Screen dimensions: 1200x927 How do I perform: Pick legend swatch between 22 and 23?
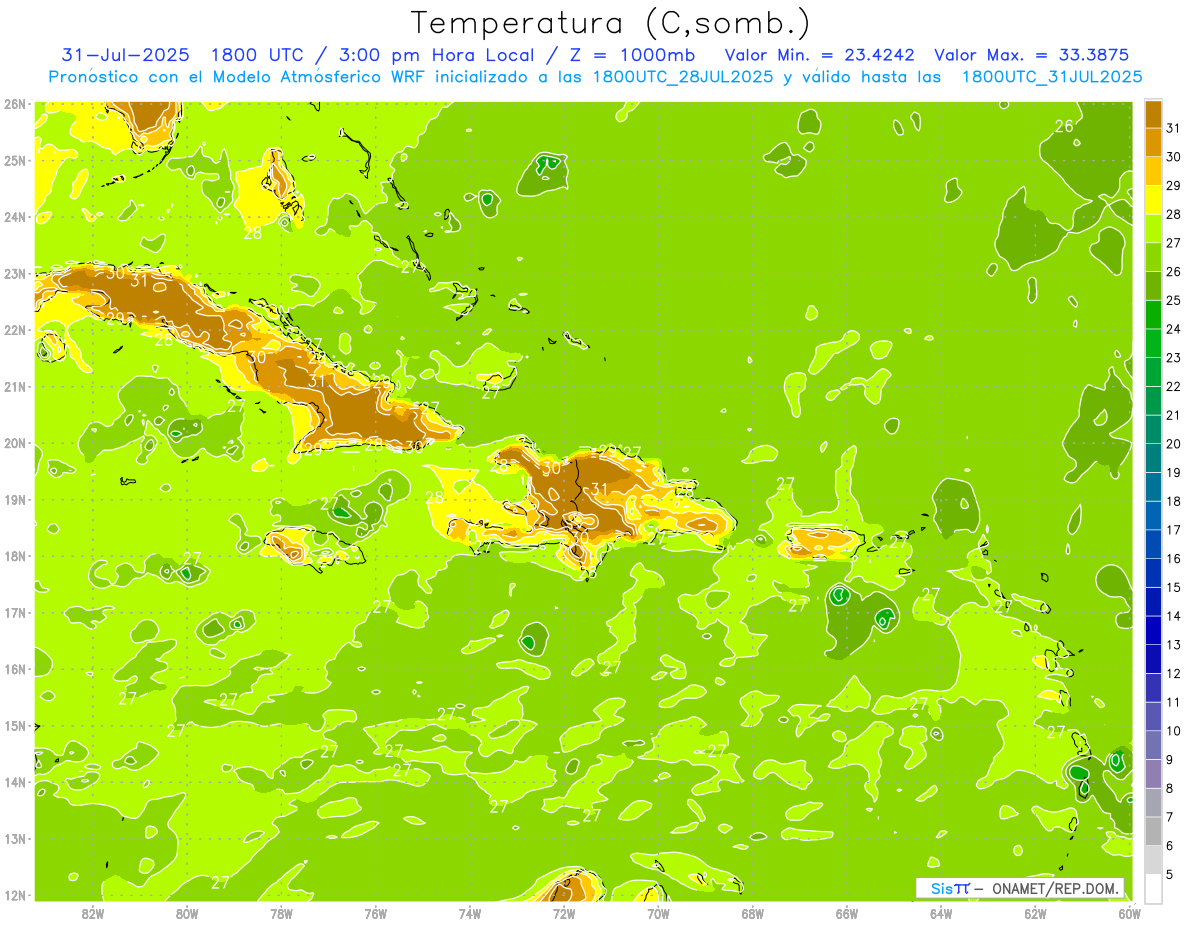click(1153, 372)
